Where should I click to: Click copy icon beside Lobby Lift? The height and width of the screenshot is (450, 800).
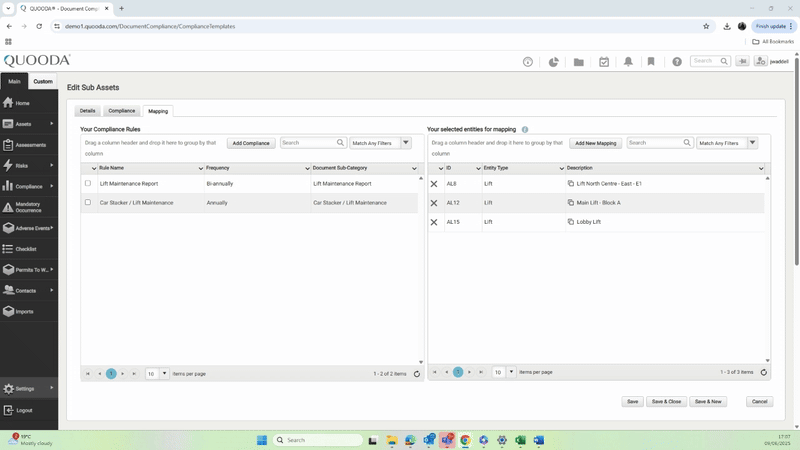[570, 222]
